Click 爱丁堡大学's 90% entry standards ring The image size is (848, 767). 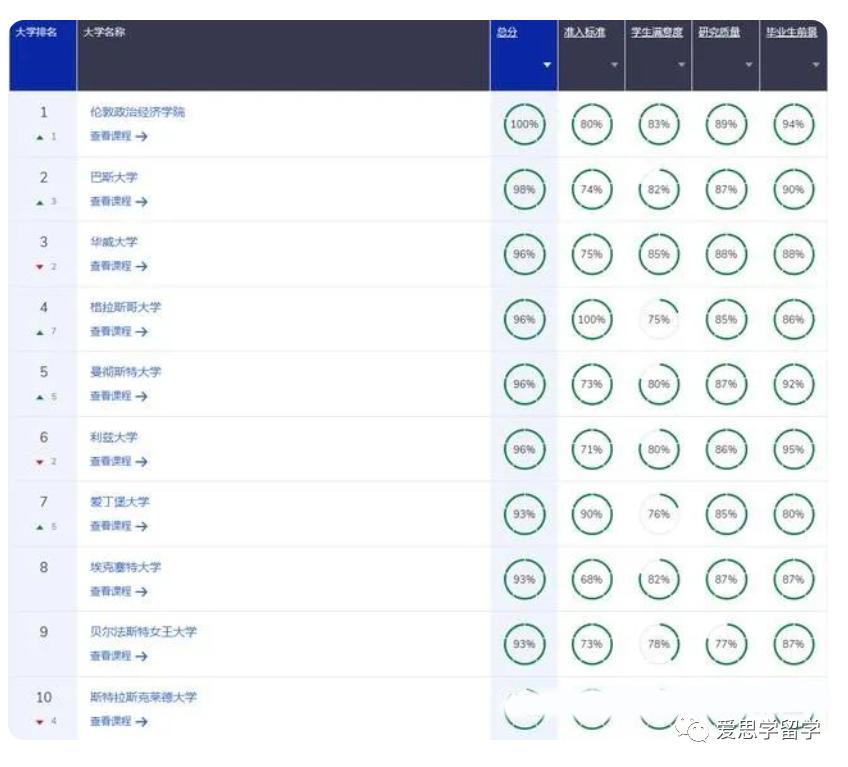[x=591, y=514]
